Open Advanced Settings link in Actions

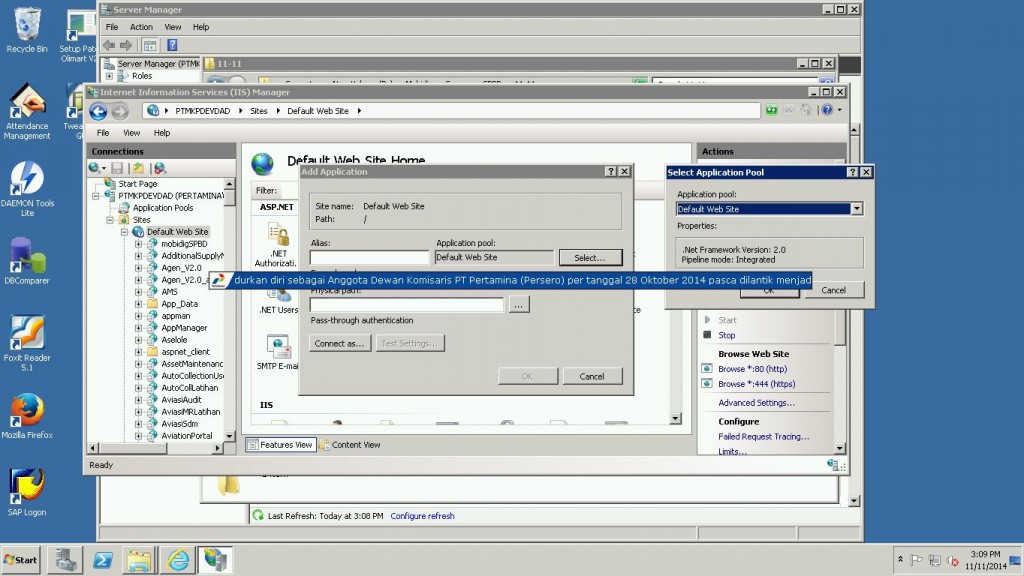pos(756,403)
